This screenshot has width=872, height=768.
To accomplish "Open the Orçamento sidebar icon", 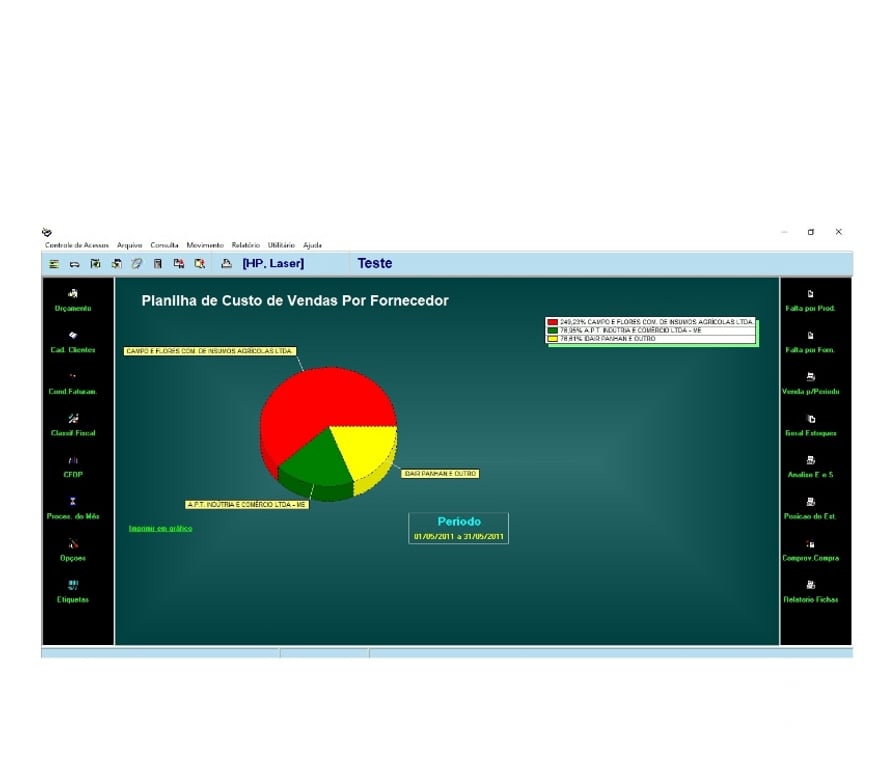I will [x=73, y=294].
